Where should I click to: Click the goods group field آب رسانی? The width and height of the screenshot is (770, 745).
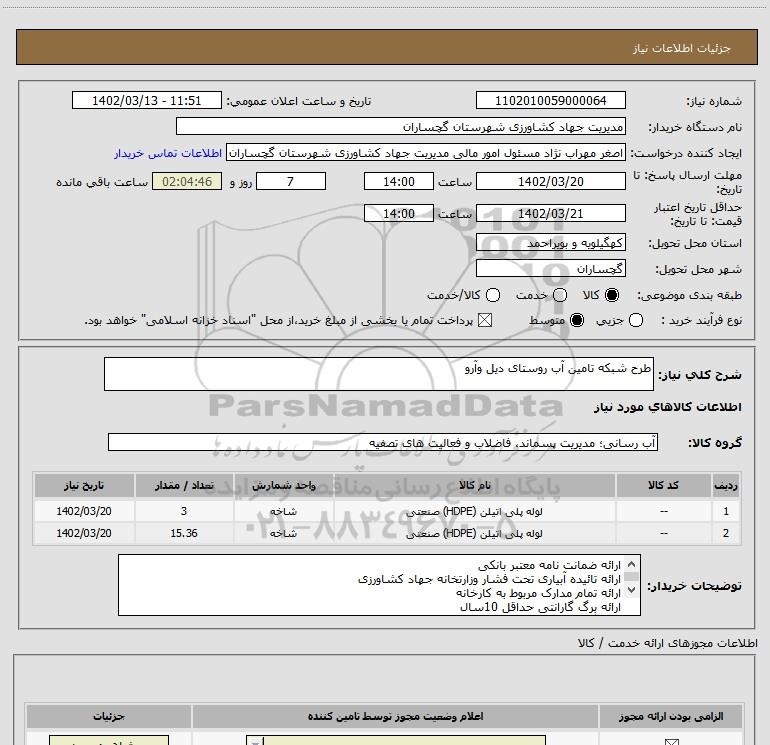383,442
